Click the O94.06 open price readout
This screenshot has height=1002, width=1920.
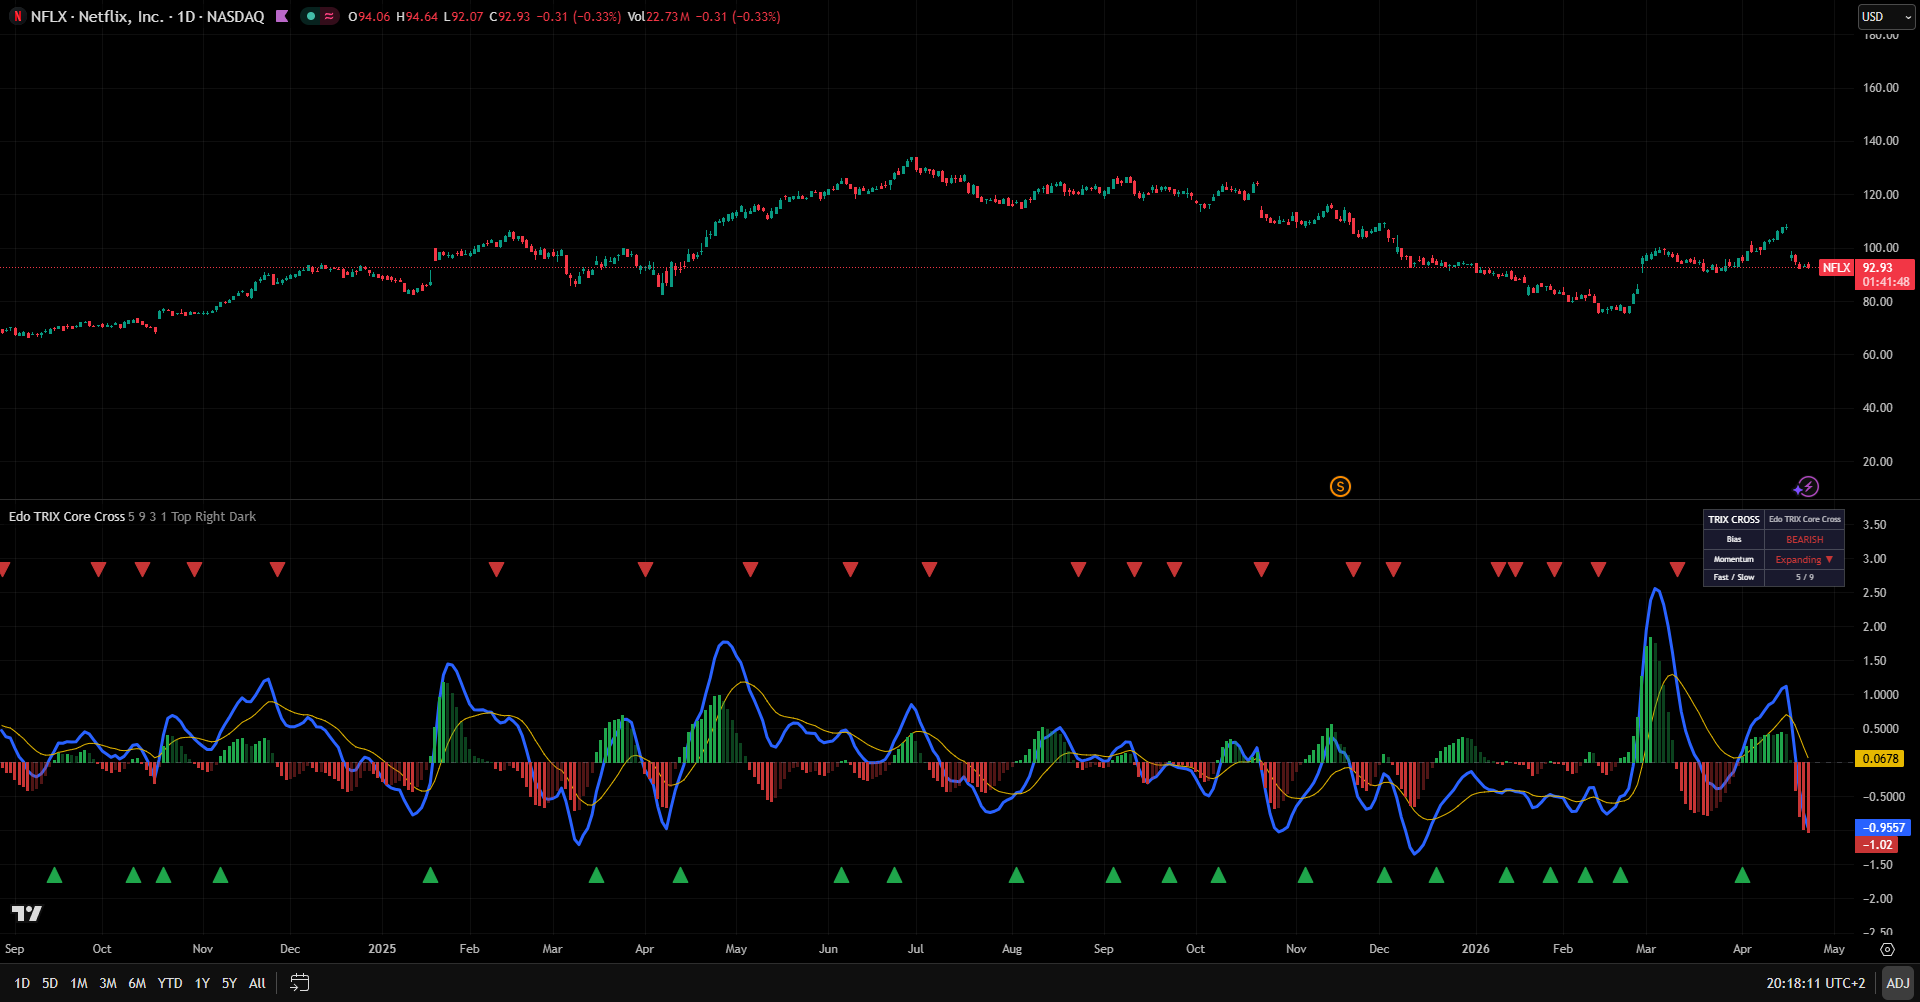[x=369, y=17]
